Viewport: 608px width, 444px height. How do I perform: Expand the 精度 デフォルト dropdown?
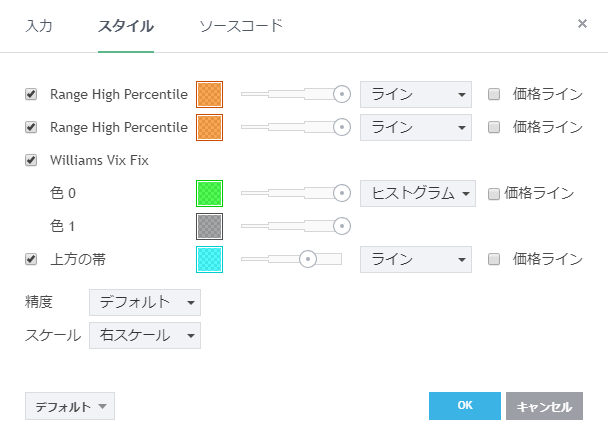145,301
